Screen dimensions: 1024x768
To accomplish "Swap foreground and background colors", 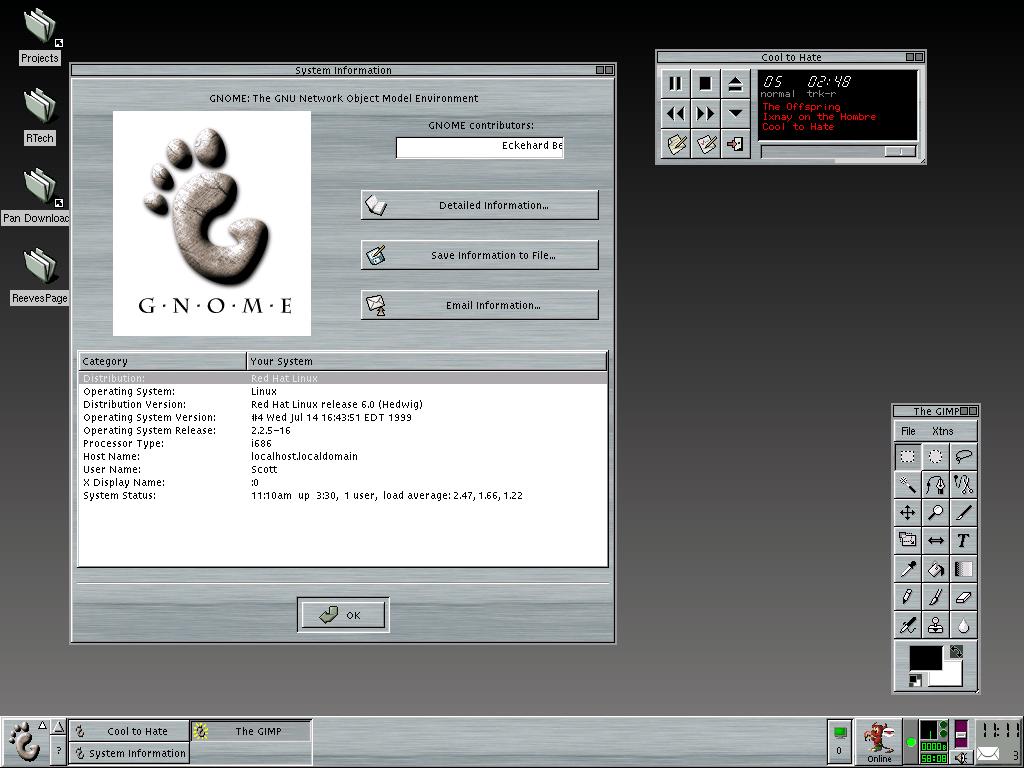I will tap(956, 651).
